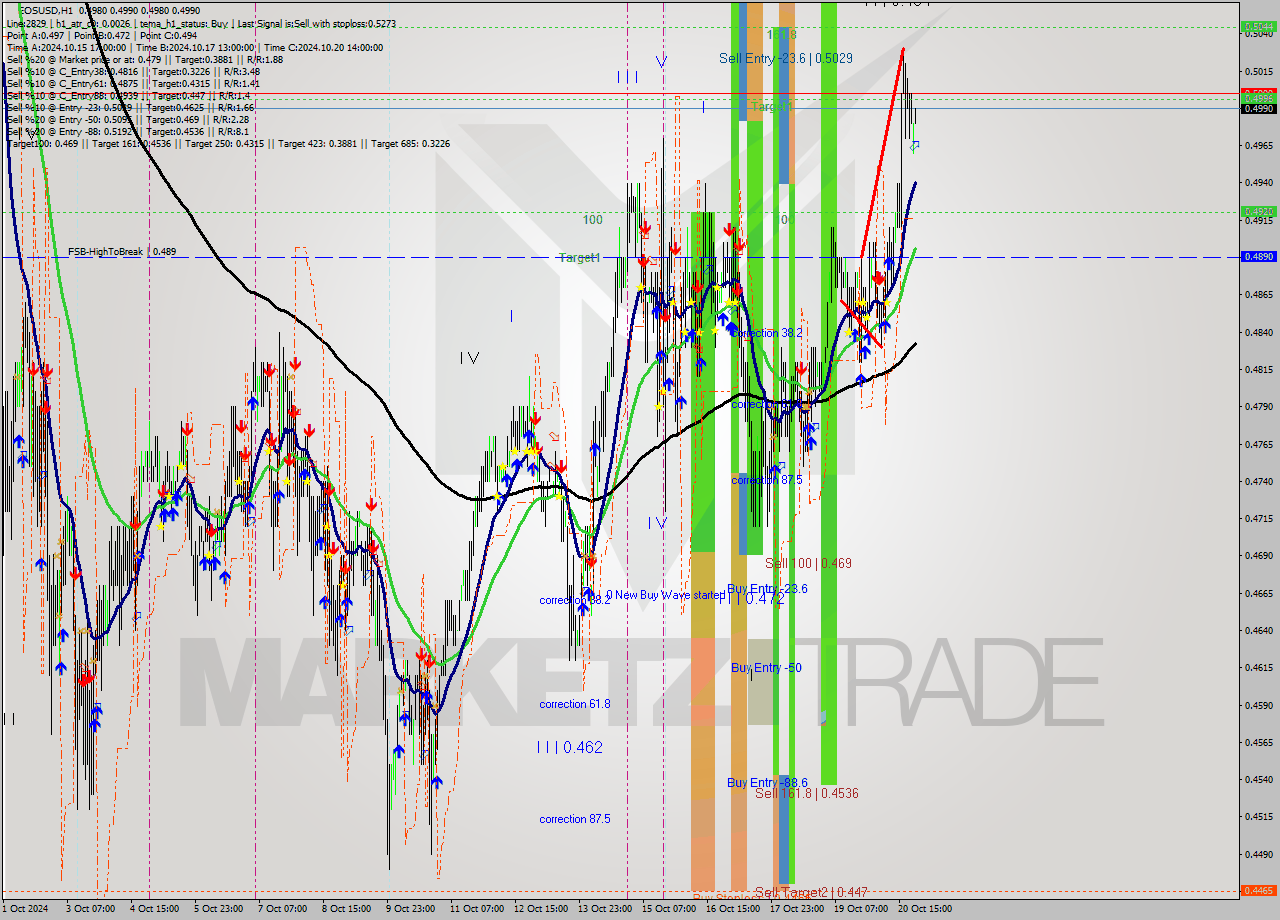This screenshot has height=920, width=1280.
Task: Click the '19 Oct 07:00' date label
Action: tap(861, 909)
